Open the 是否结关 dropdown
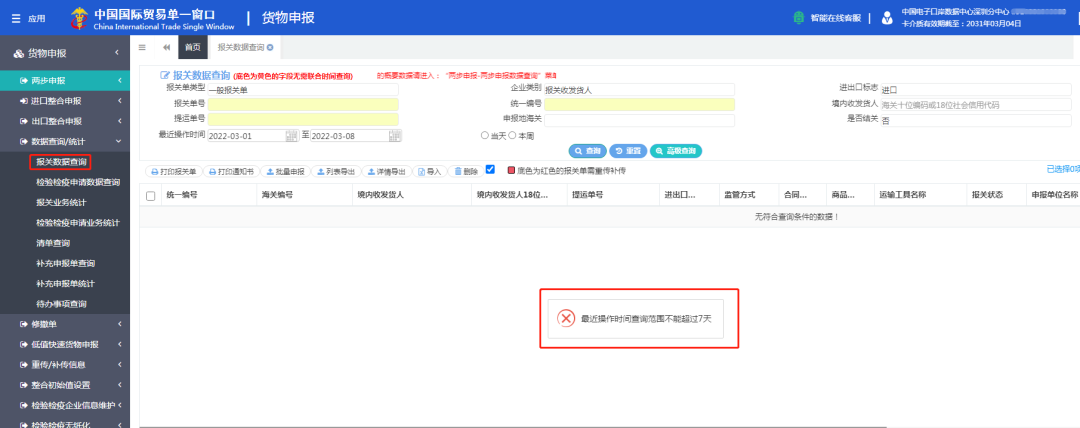1080x428 pixels. tap(976, 120)
